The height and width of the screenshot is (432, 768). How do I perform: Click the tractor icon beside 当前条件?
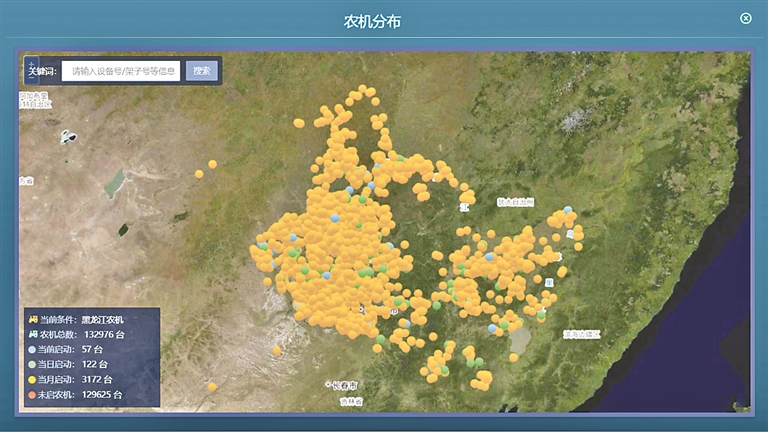click(x=32, y=318)
